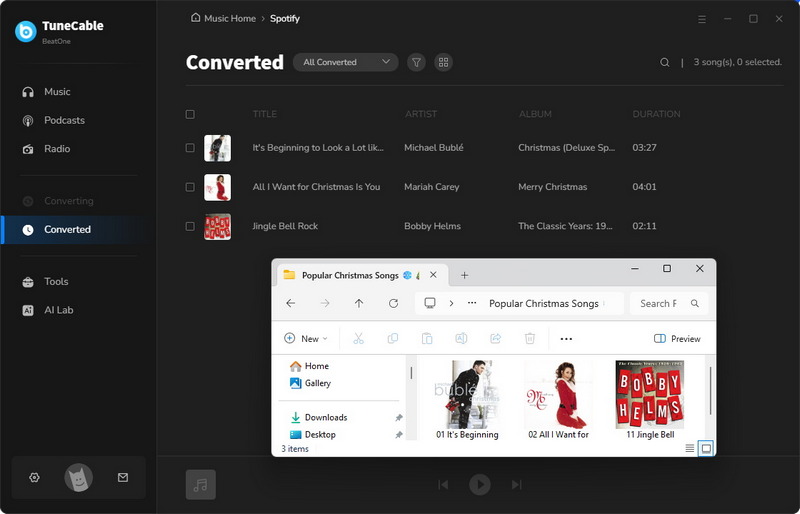The width and height of the screenshot is (800, 514).
Task: Click the TuneCable logo icon
Action: click(26, 32)
